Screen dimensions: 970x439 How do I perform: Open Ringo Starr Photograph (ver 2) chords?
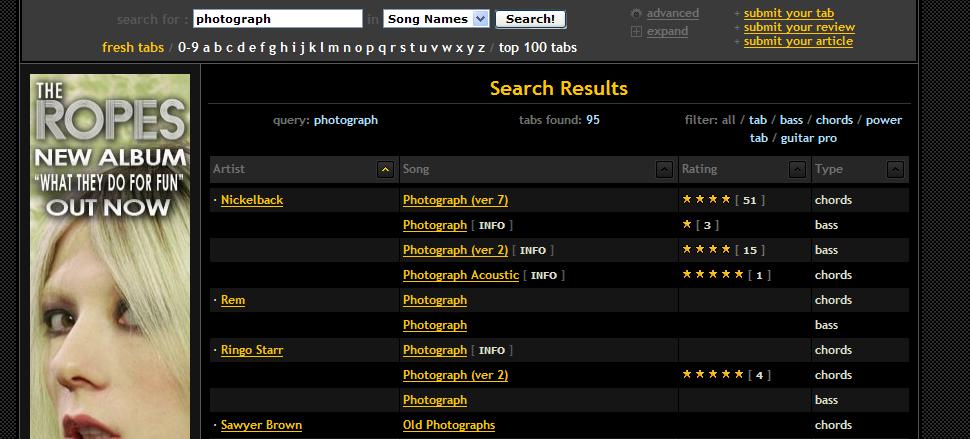(x=455, y=375)
